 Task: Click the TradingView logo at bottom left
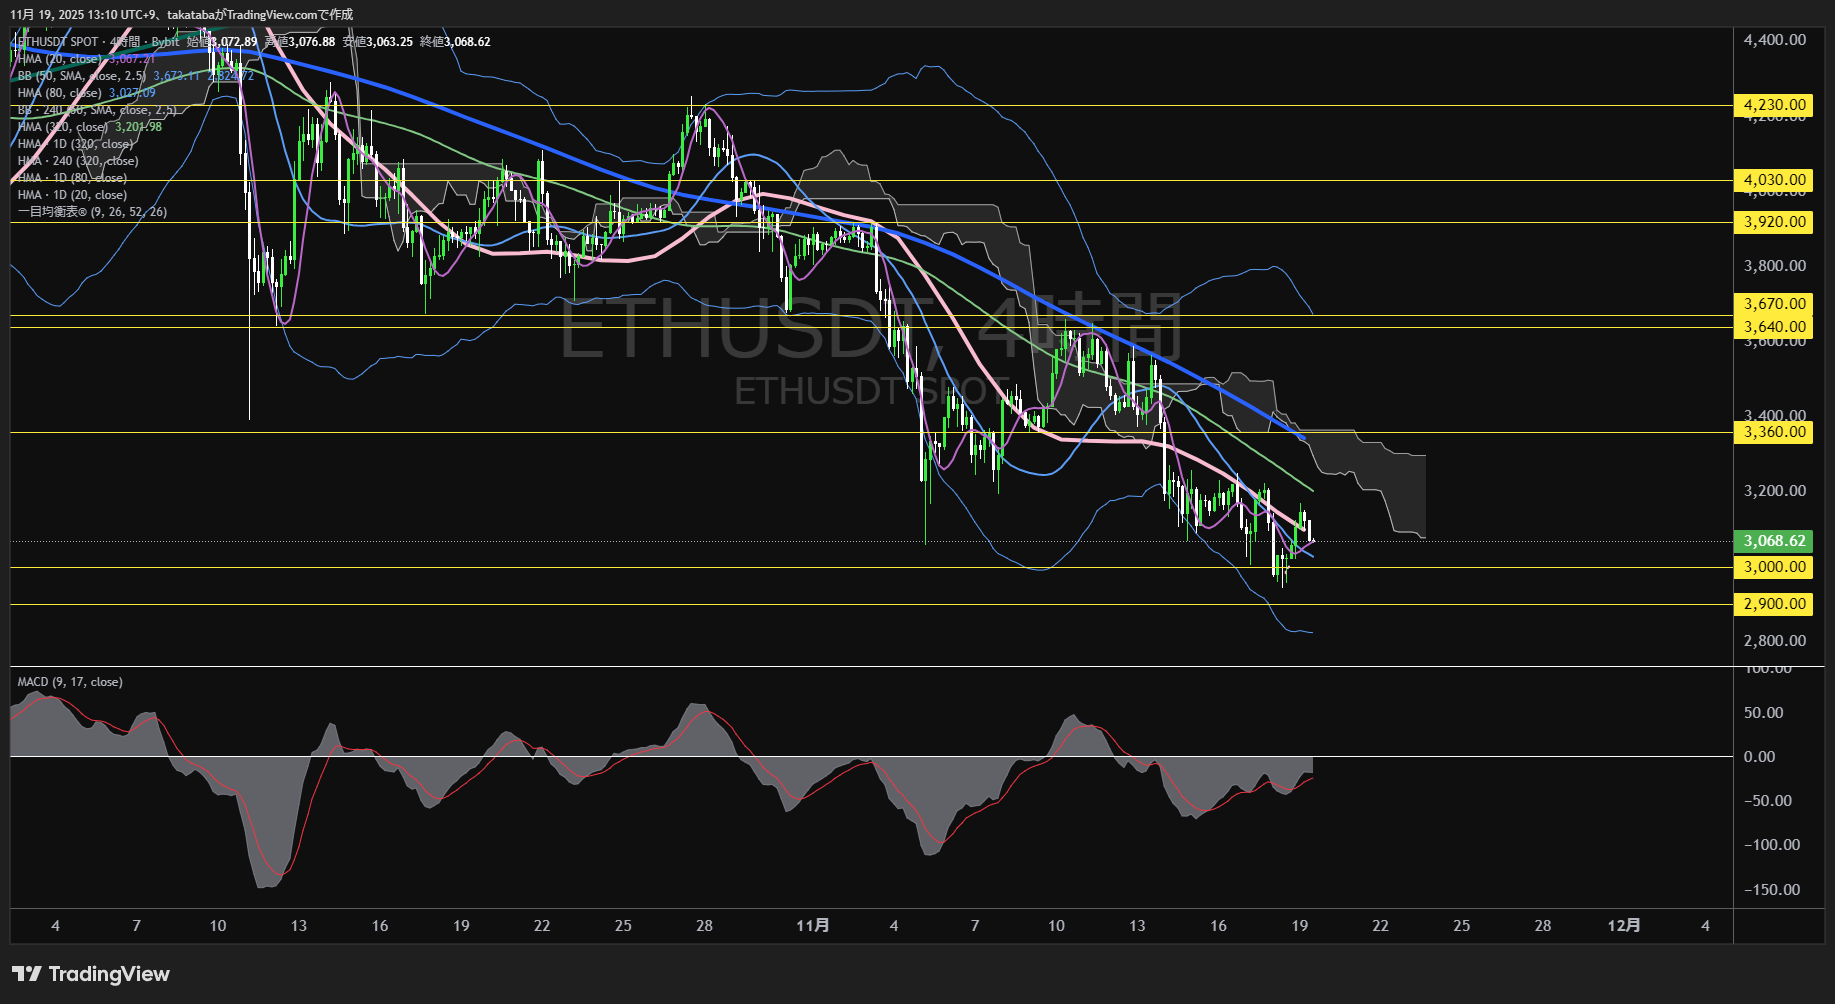88,973
